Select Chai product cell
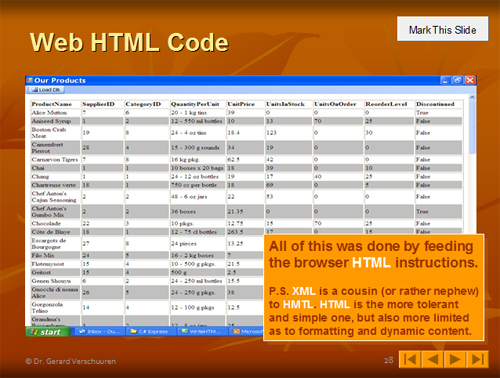The width and height of the screenshot is (500, 378). (x=55, y=168)
